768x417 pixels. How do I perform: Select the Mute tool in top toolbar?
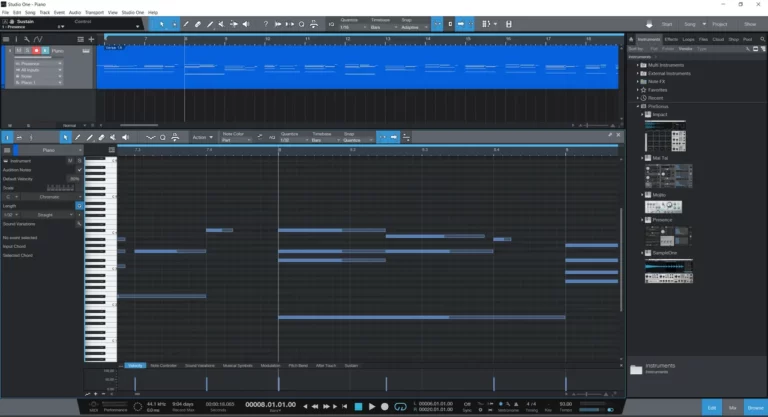click(221, 24)
